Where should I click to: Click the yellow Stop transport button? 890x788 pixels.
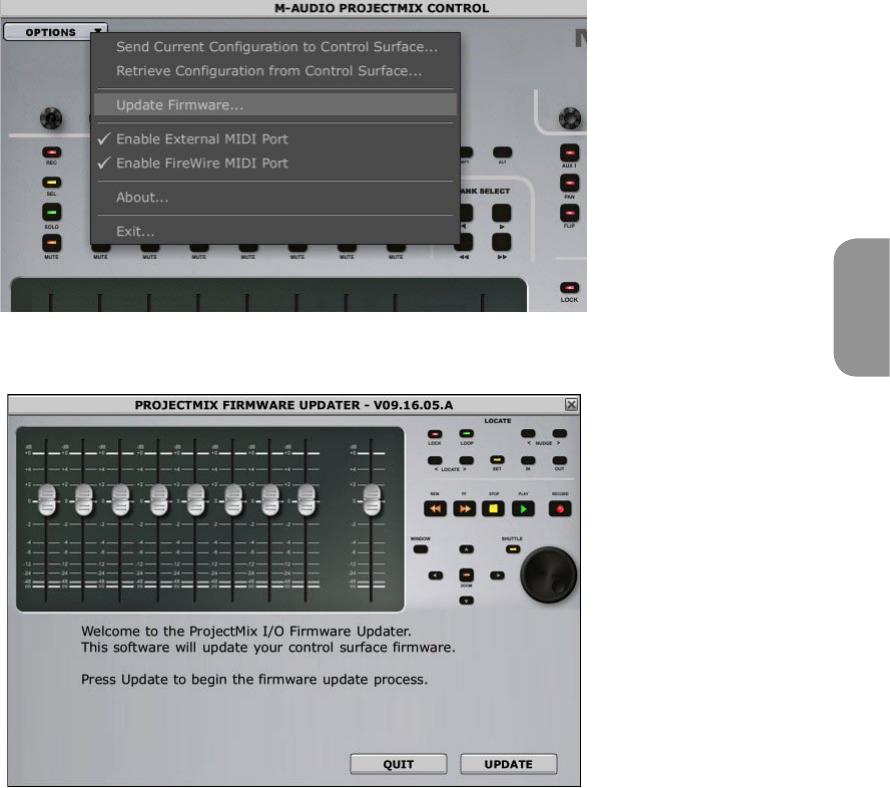(x=495, y=507)
